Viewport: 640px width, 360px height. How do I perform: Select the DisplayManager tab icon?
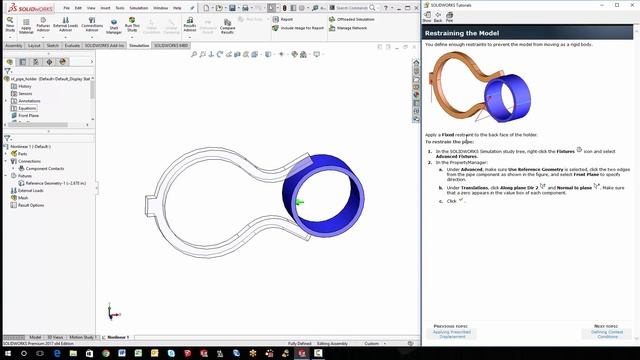[62, 62]
